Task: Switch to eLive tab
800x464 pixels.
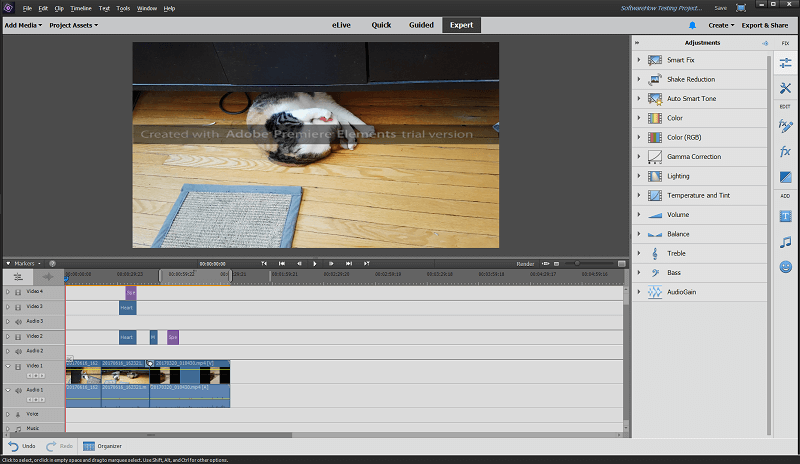Action: (341, 25)
